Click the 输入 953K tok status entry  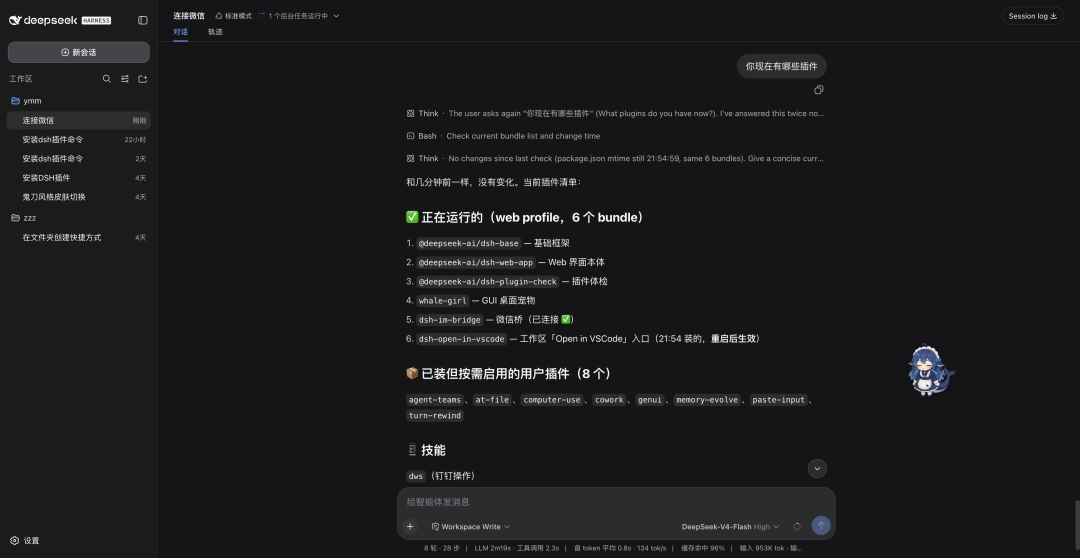(x=771, y=548)
